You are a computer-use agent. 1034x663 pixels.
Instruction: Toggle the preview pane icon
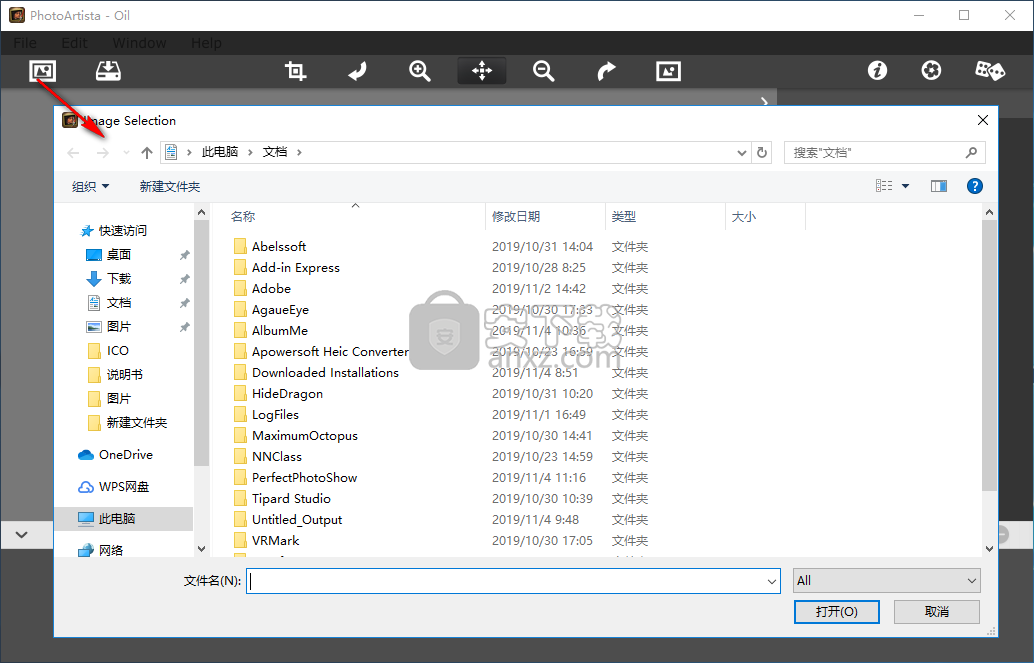[x=938, y=186]
